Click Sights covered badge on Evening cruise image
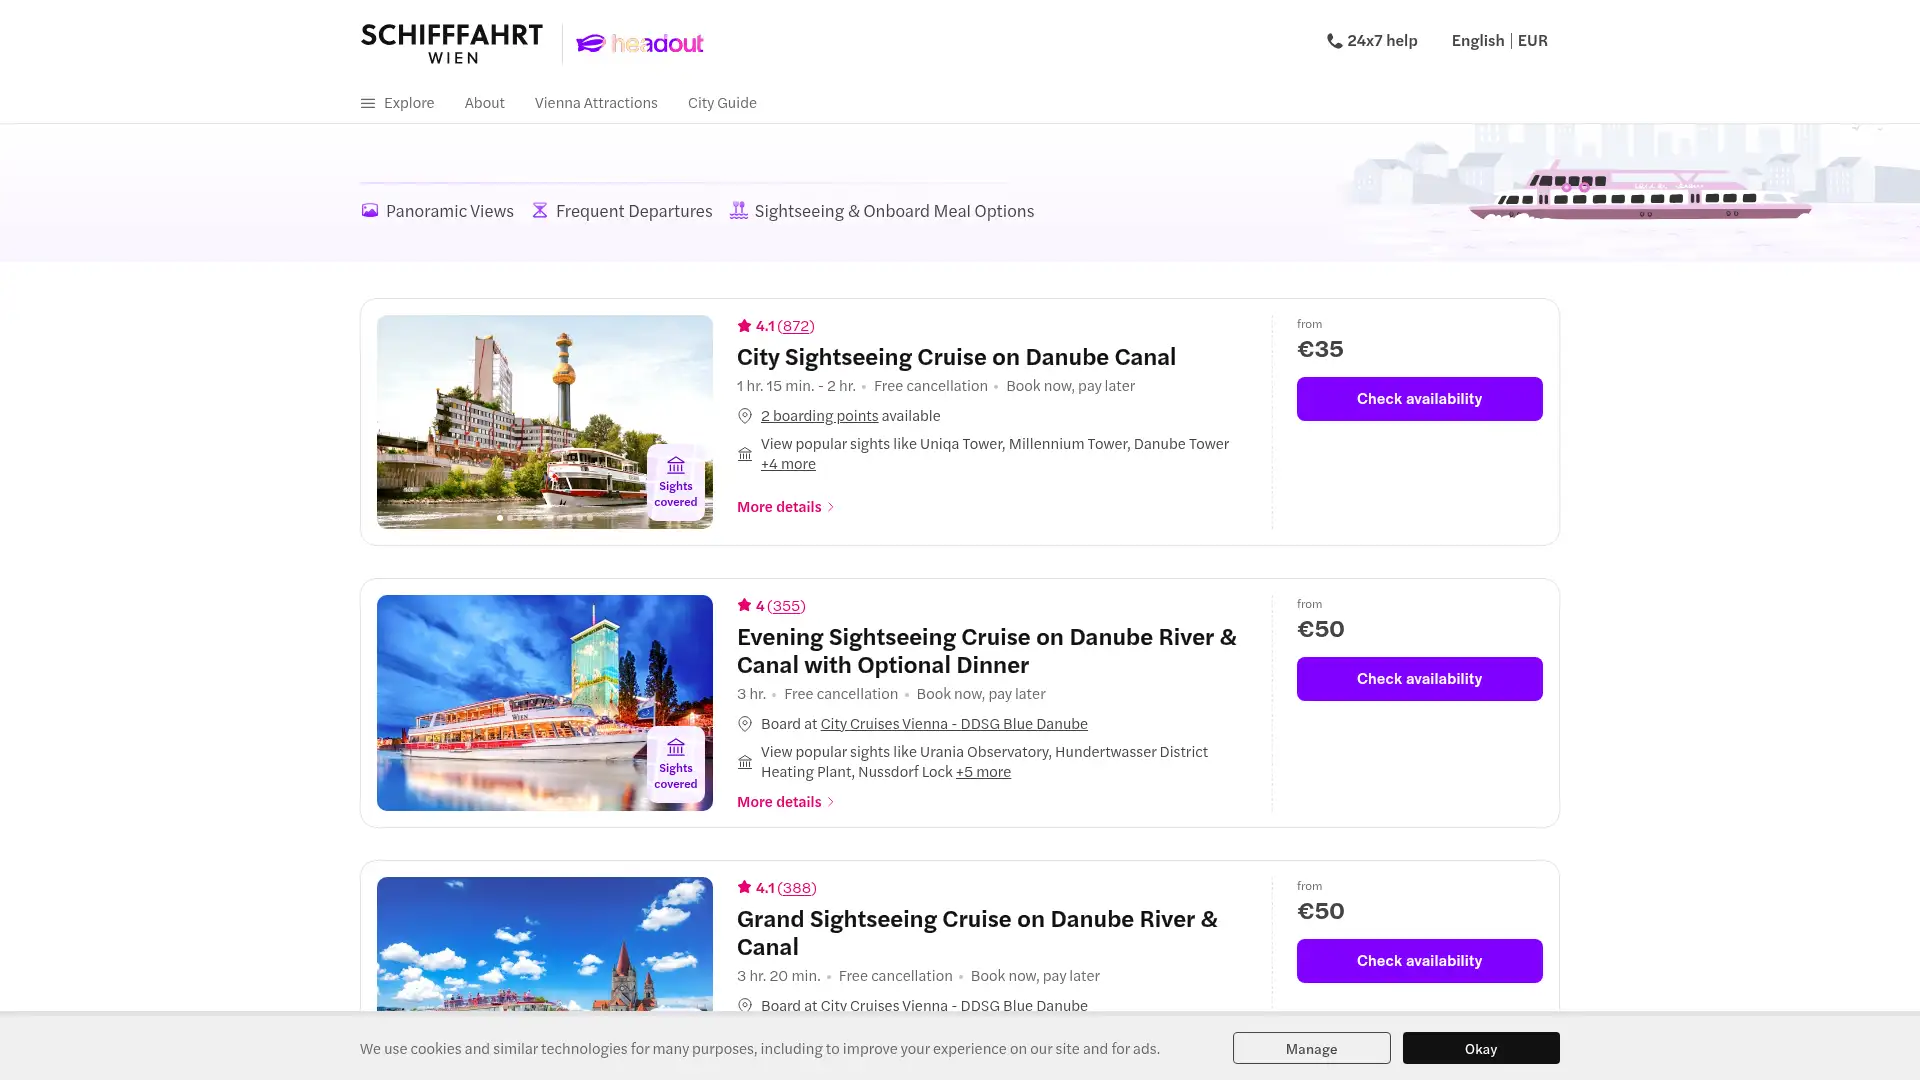The height and width of the screenshot is (1080, 1920). click(x=676, y=764)
